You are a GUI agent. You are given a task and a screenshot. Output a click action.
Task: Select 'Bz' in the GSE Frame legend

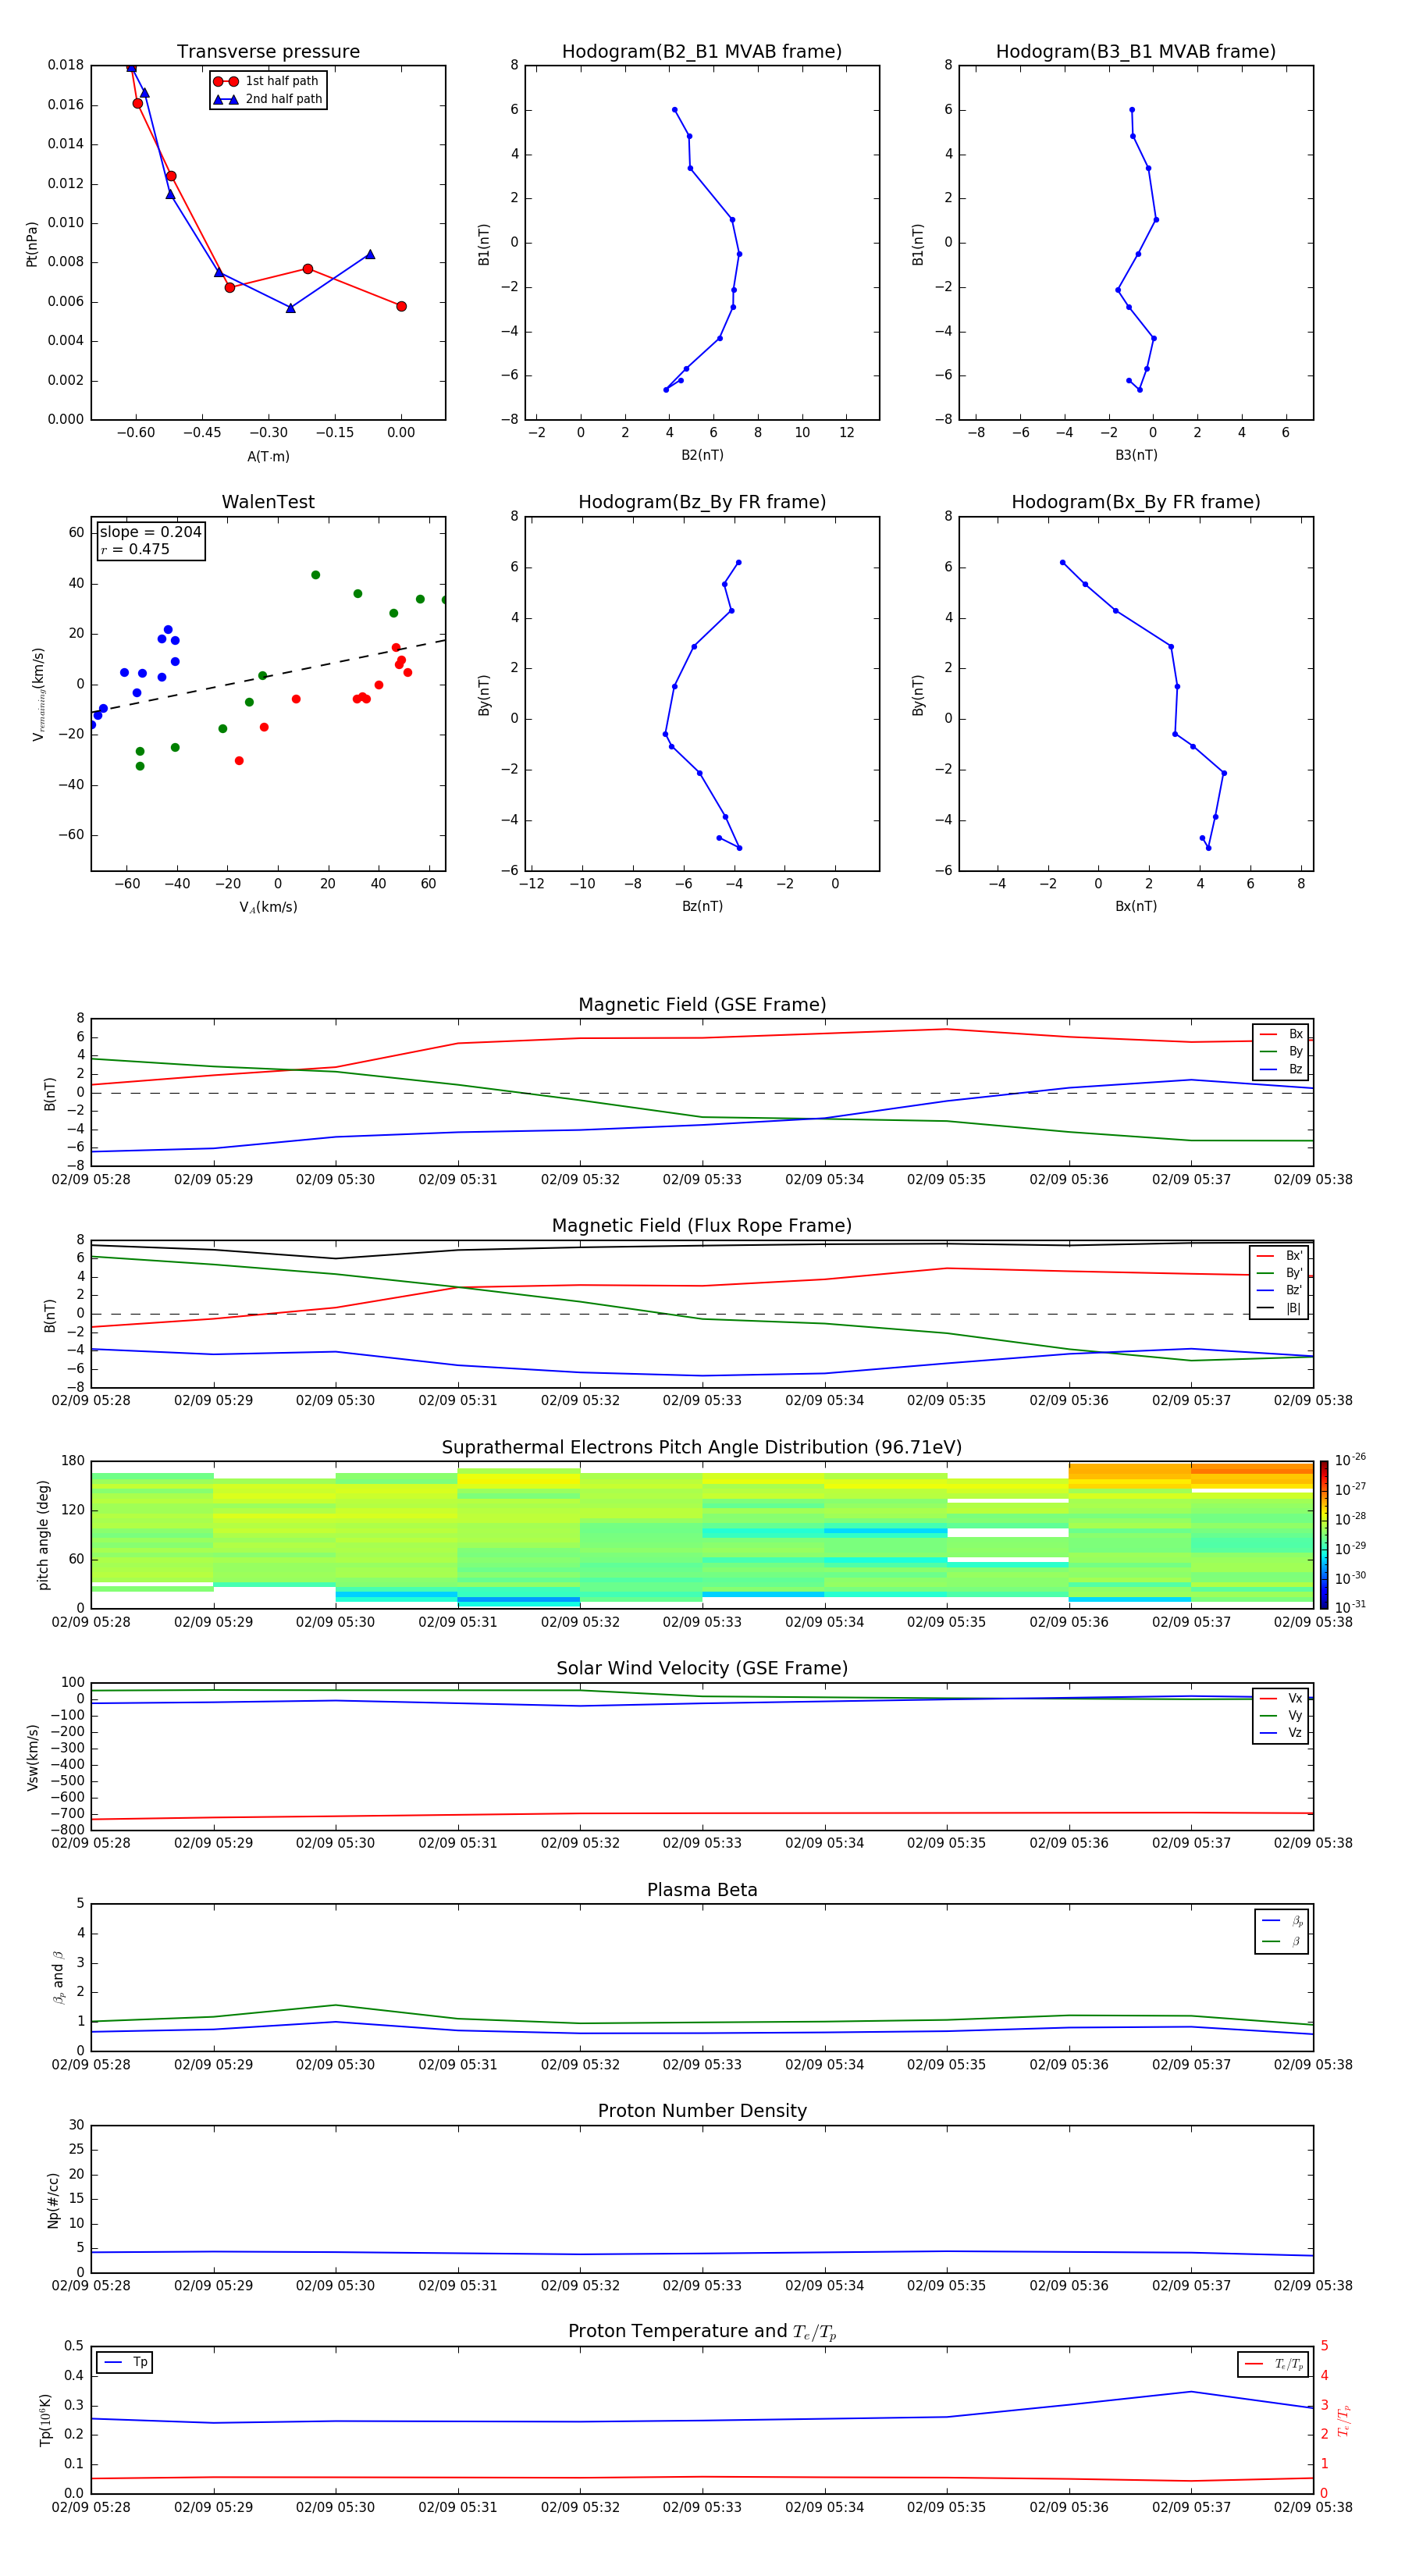point(1281,1069)
